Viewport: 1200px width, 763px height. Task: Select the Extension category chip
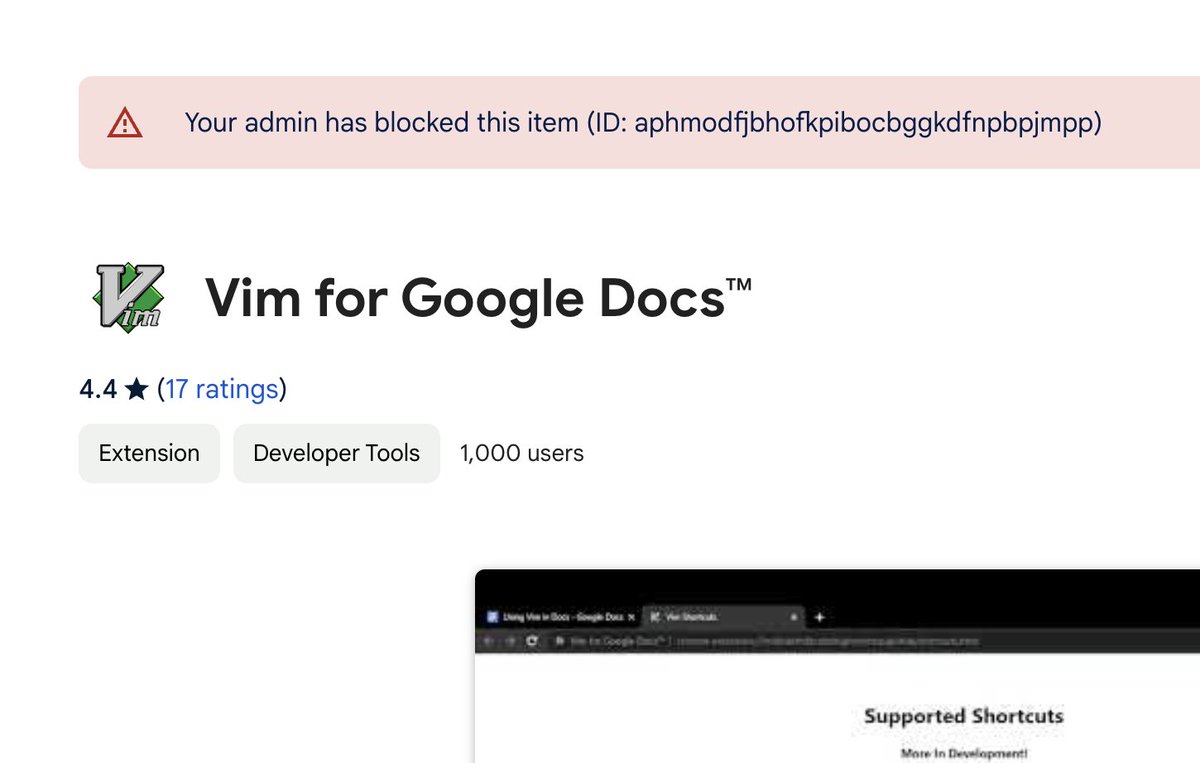149,453
